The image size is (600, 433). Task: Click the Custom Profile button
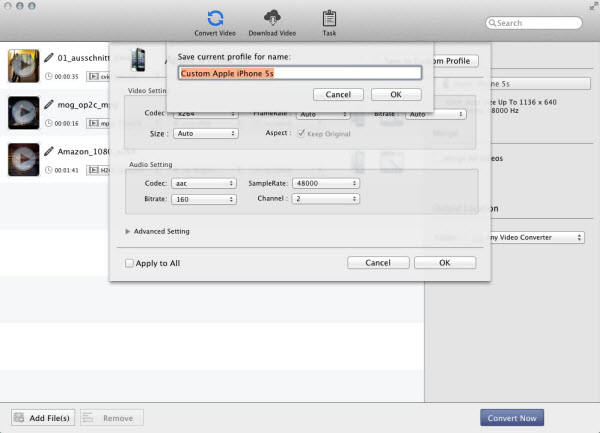click(455, 61)
